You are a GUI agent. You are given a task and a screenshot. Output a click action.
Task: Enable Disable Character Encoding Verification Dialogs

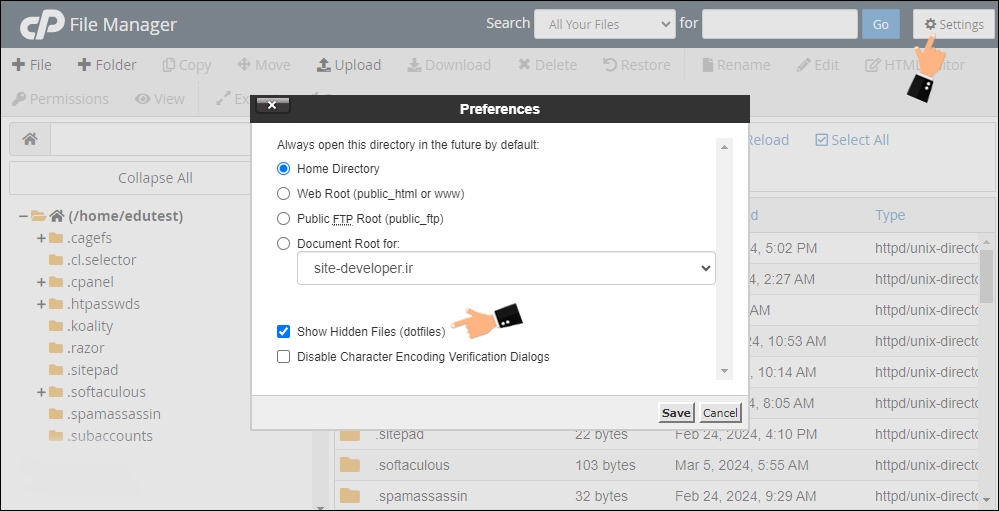pyautogui.click(x=284, y=357)
